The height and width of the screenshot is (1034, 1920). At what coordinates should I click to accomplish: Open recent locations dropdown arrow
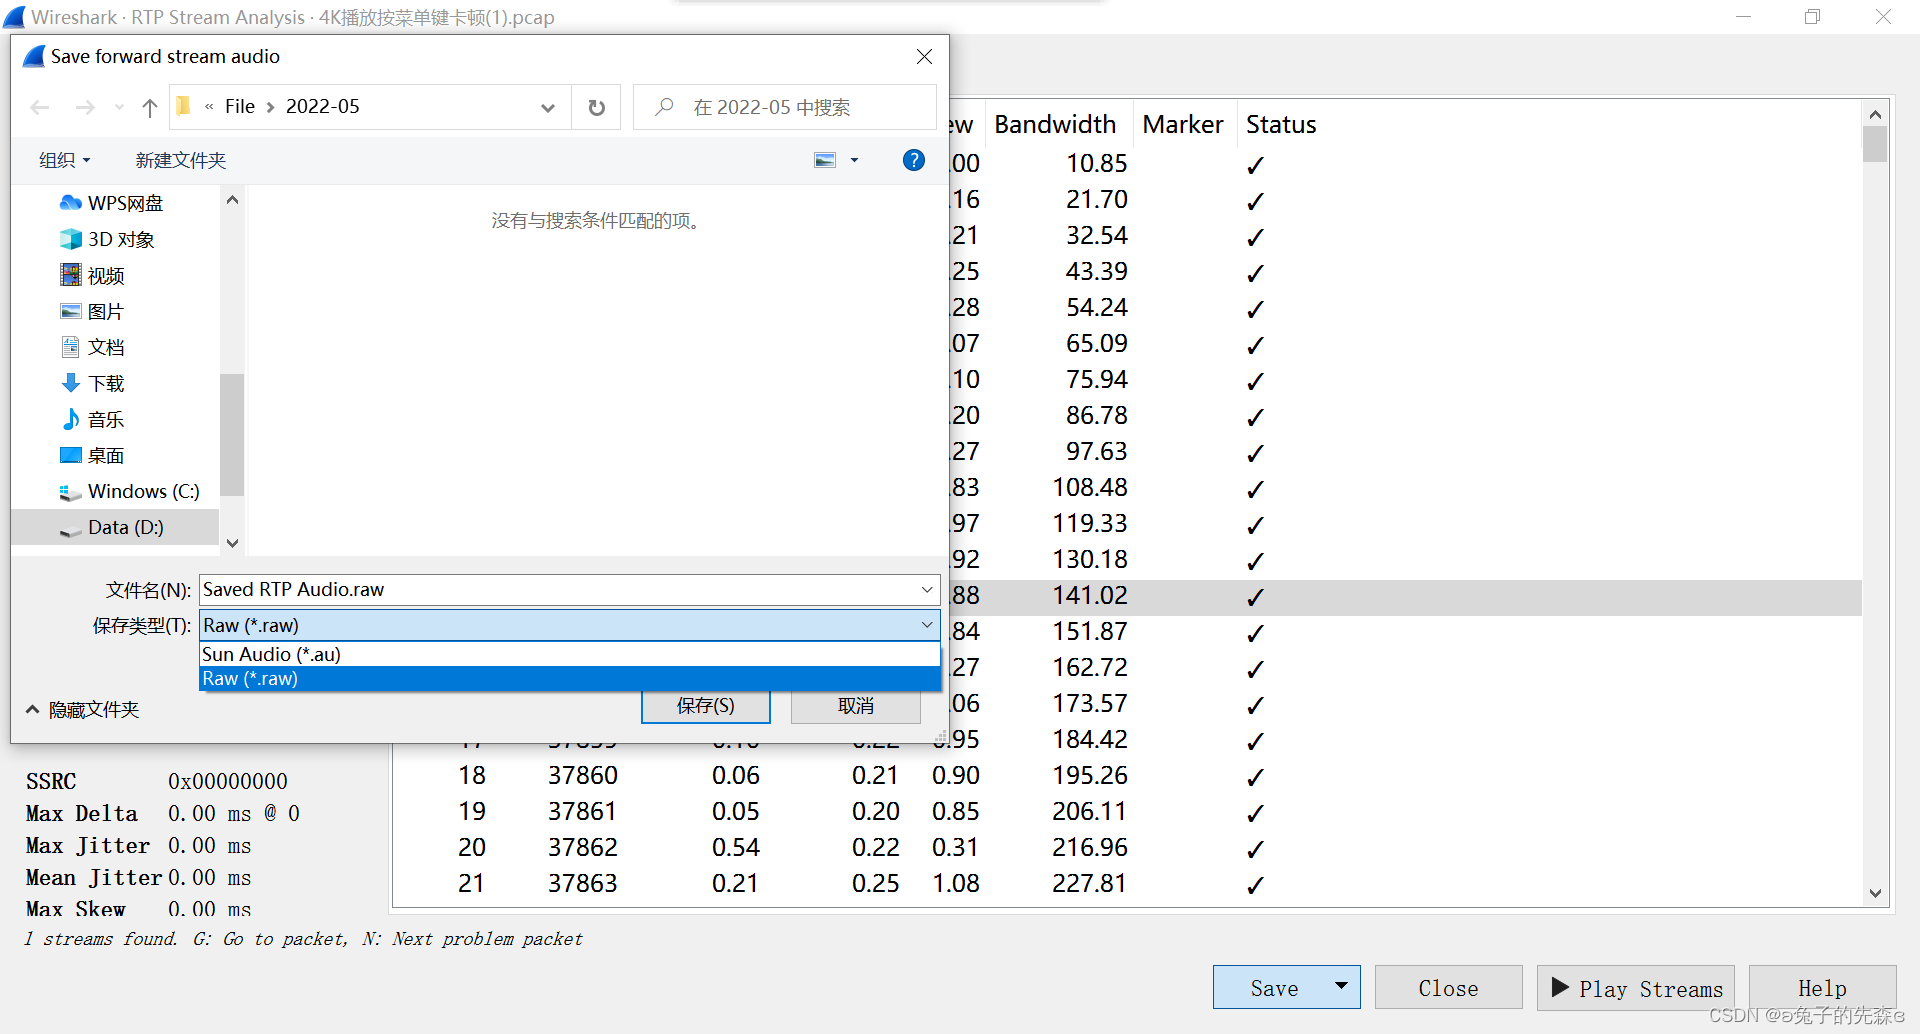pyautogui.click(x=119, y=107)
